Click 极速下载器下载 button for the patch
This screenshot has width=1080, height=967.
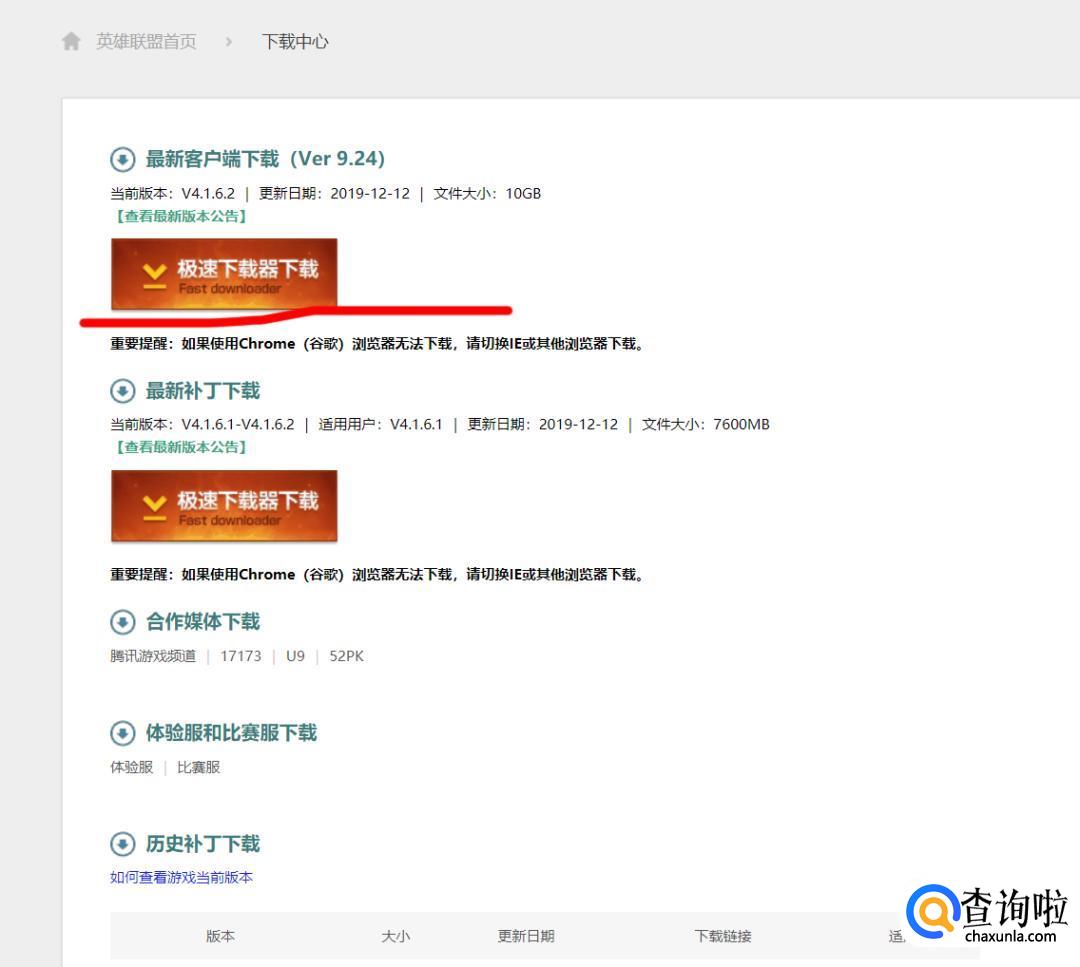tap(225, 506)
